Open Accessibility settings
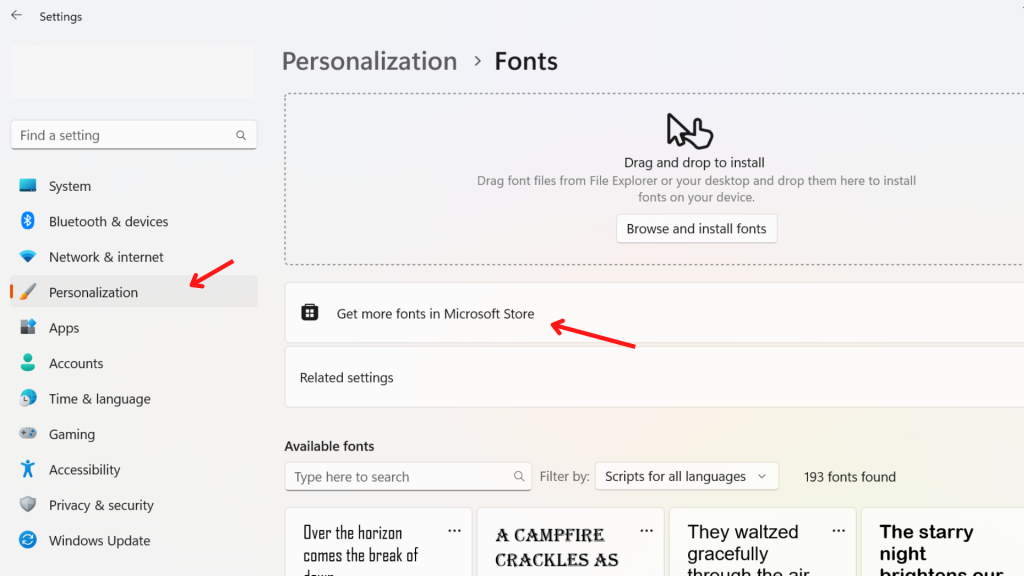 (x=134, y=468)
